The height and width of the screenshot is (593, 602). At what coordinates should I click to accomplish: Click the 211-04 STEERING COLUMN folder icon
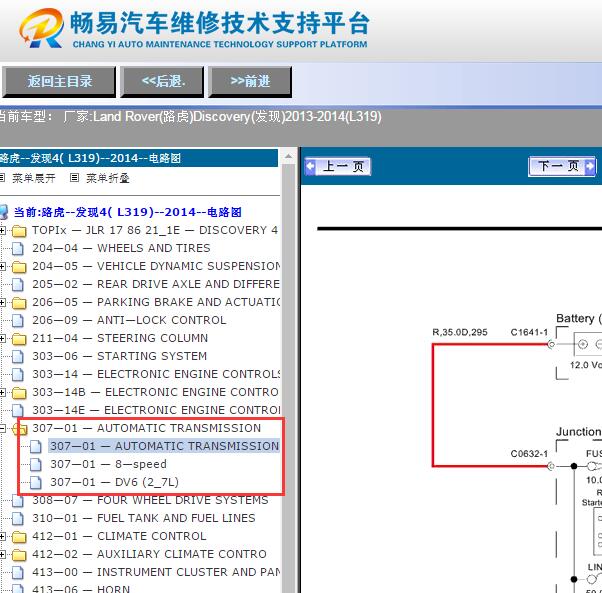[19, 339]
